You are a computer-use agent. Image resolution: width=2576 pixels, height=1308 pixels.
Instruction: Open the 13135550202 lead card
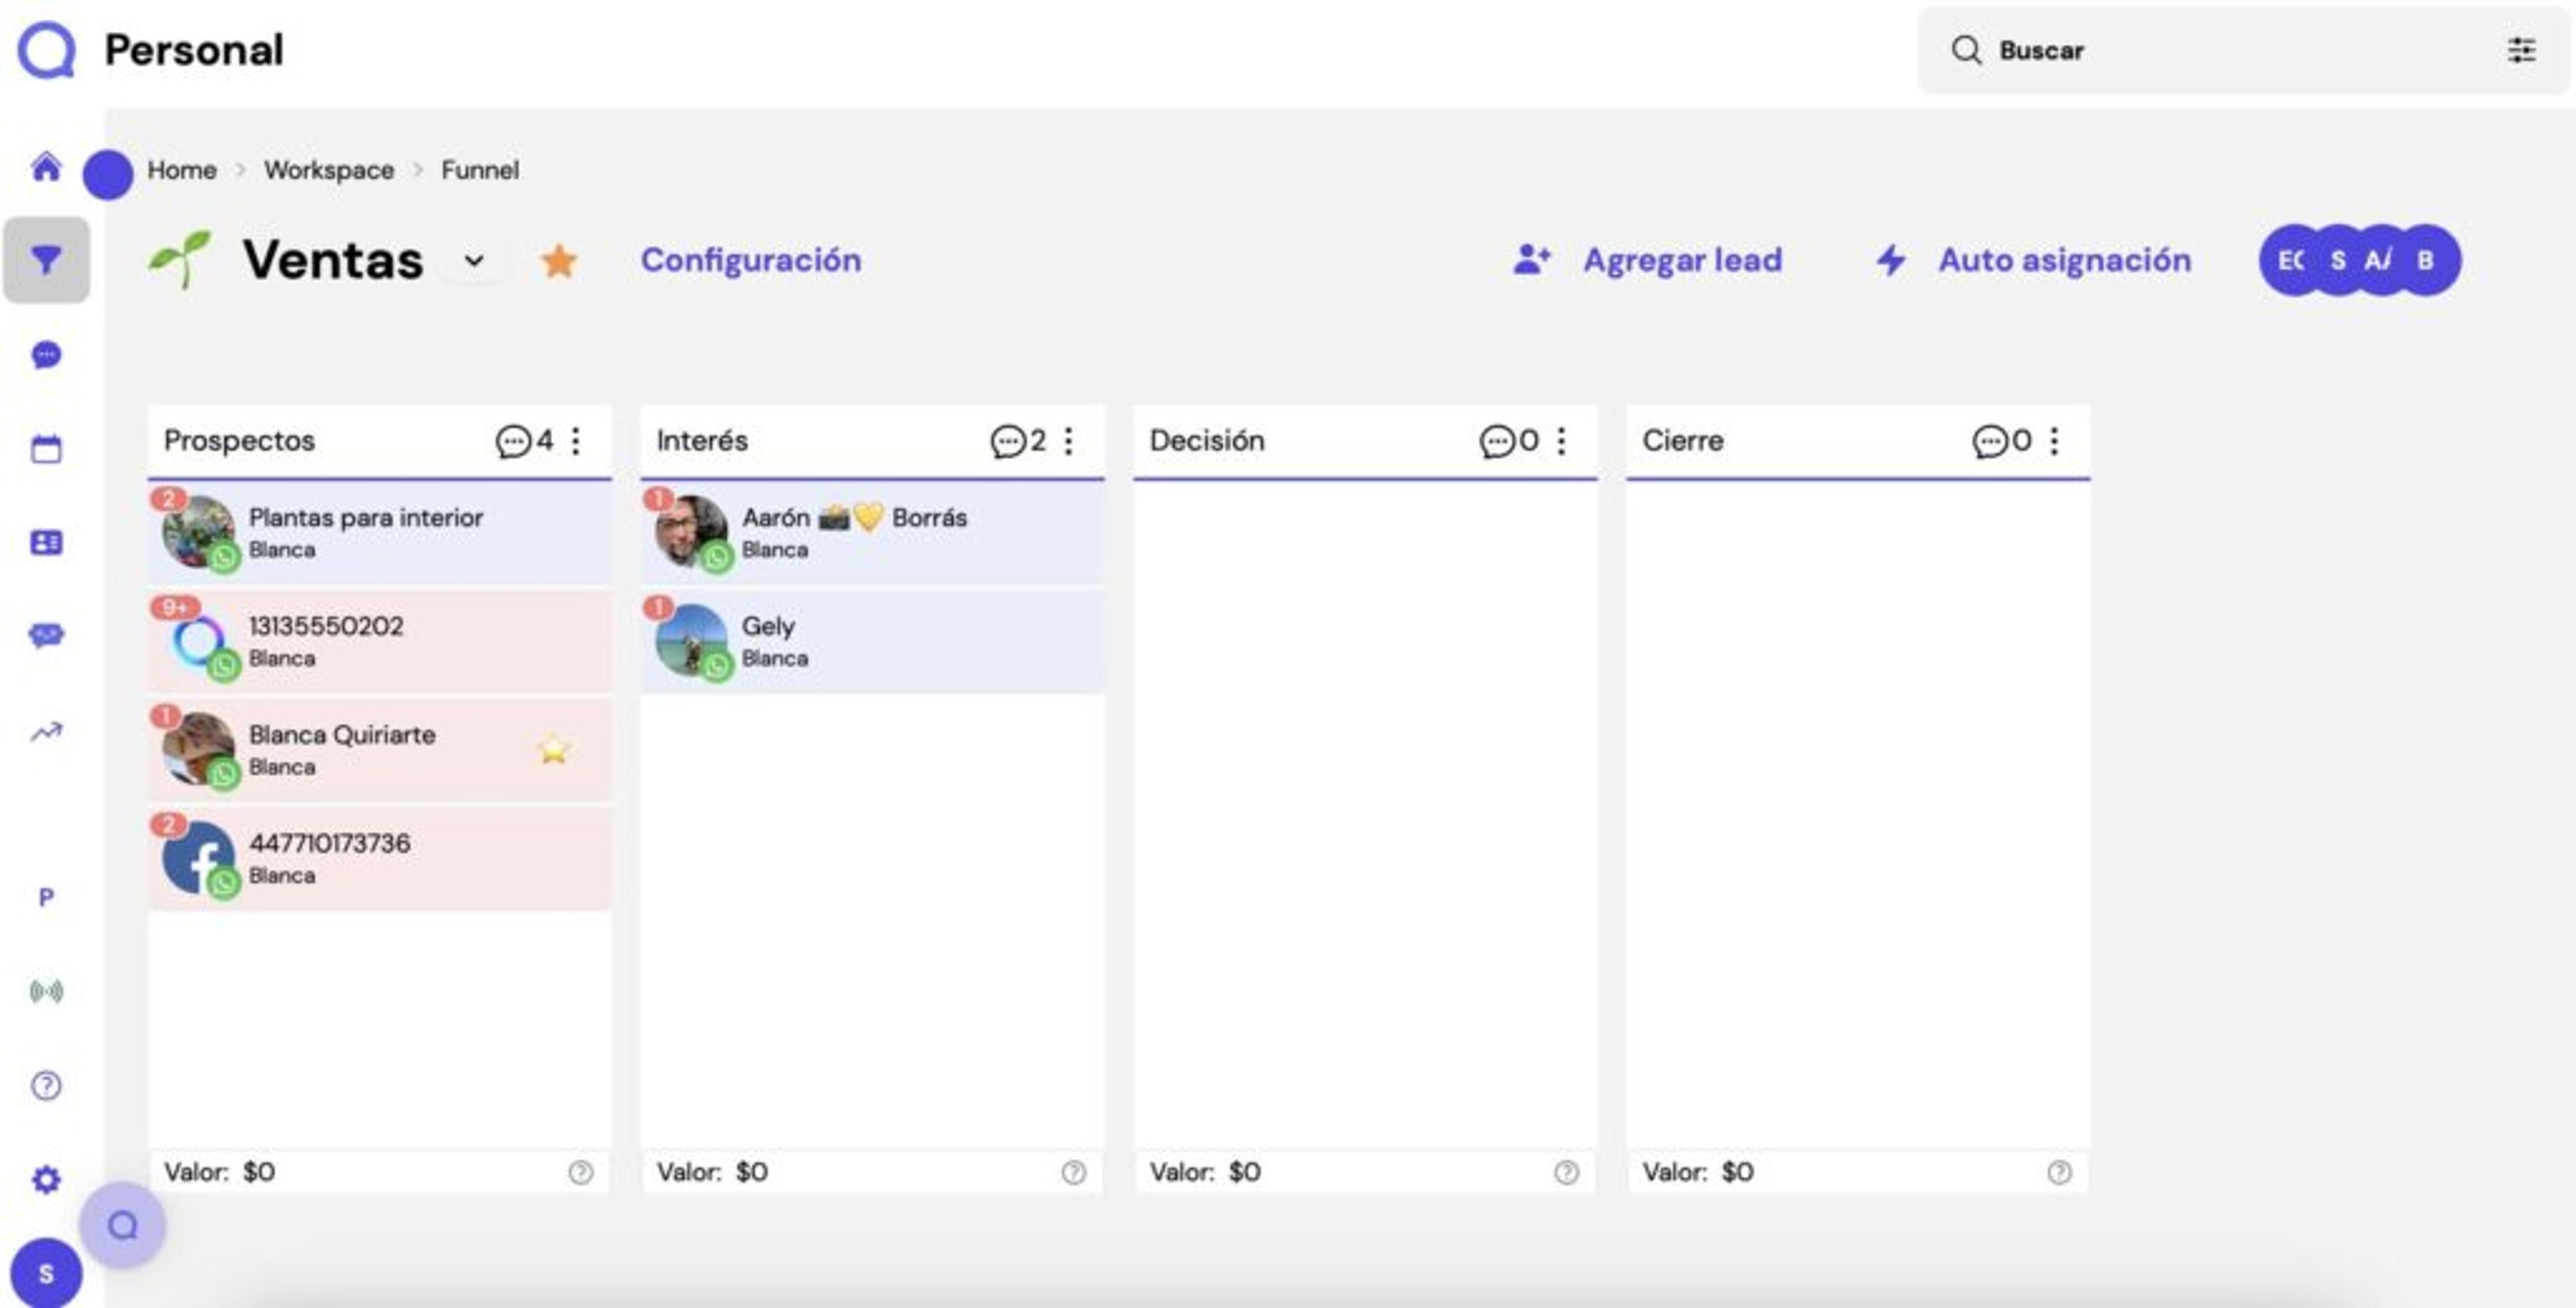pos(380,641)
